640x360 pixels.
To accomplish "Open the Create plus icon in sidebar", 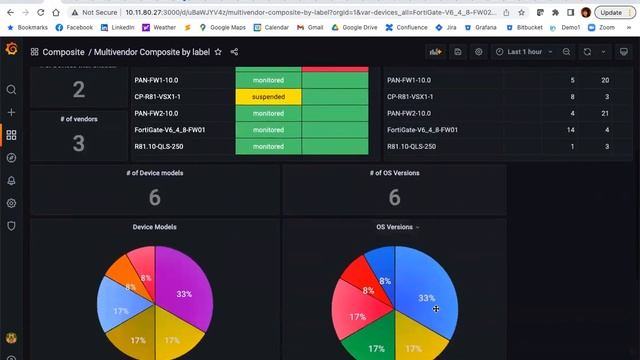I will [x=11, y=112].
